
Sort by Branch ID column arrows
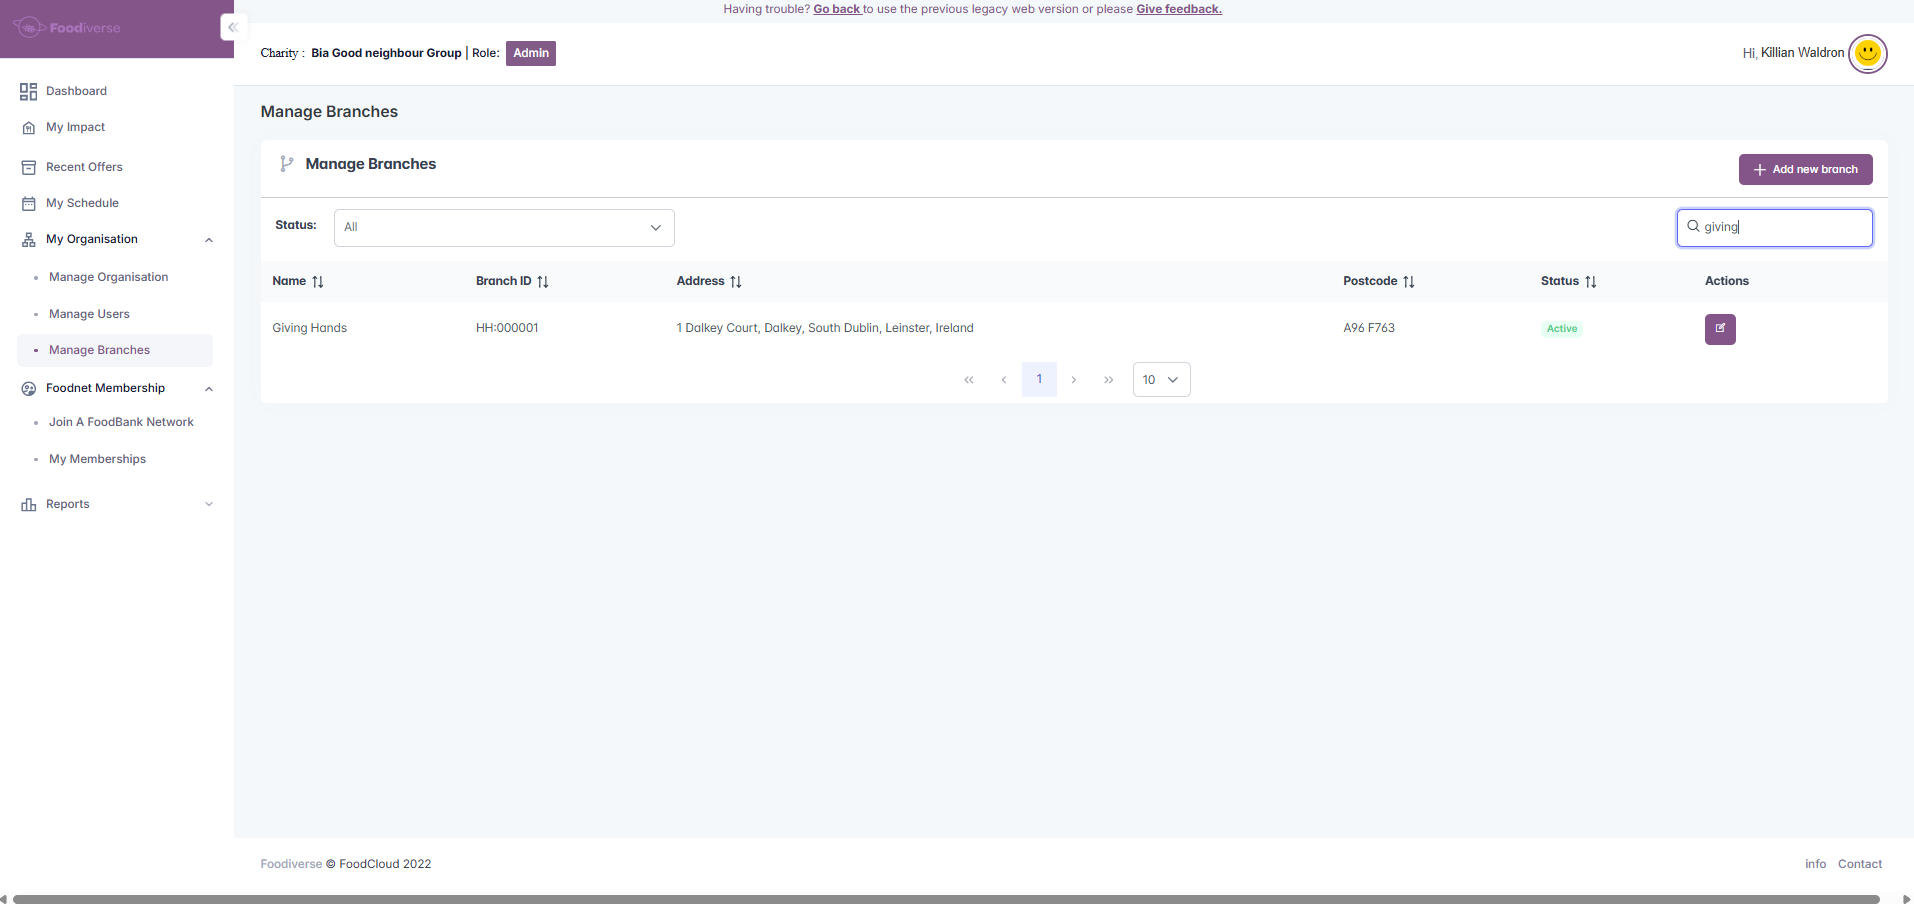click(x=543, y=282)
